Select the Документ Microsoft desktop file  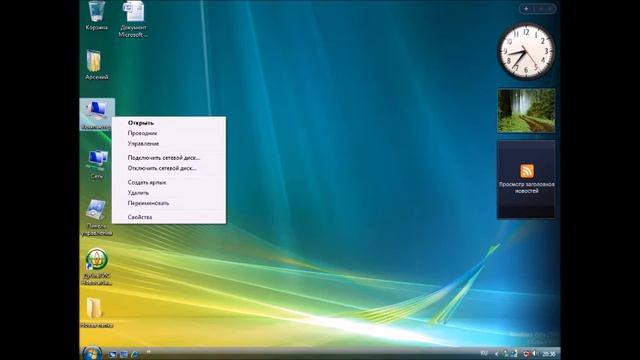coord(133,19)
